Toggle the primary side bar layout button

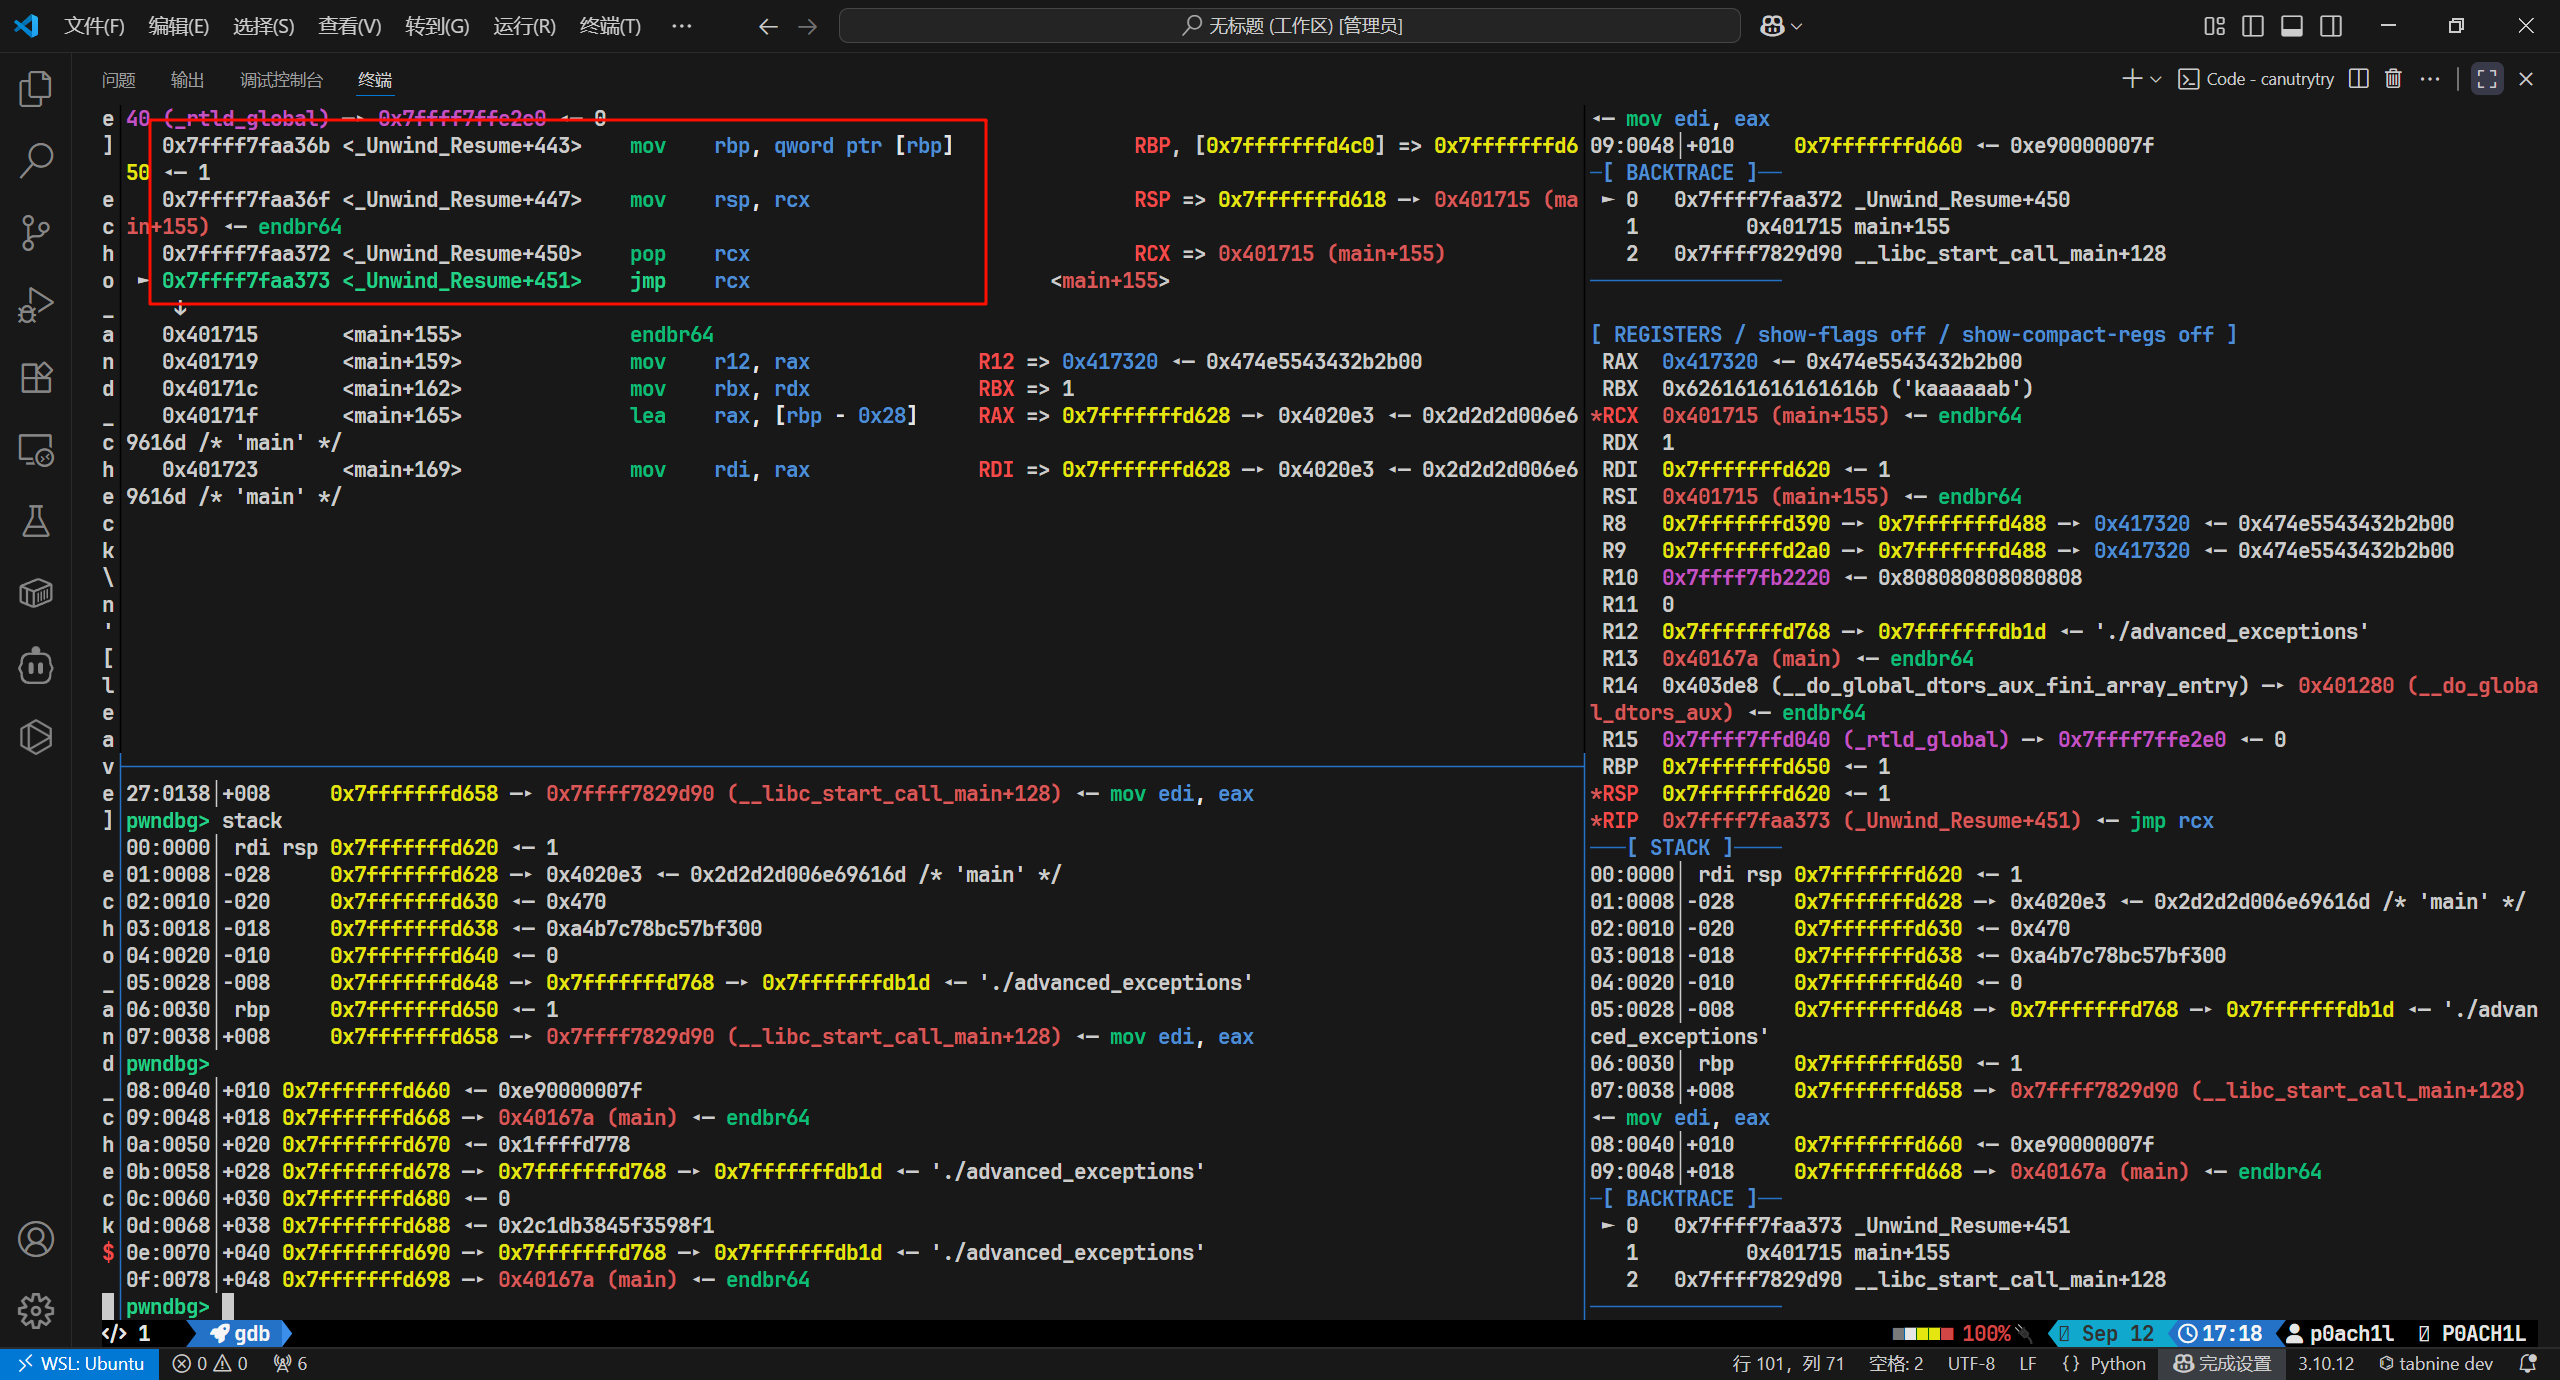coord(2253,26)
